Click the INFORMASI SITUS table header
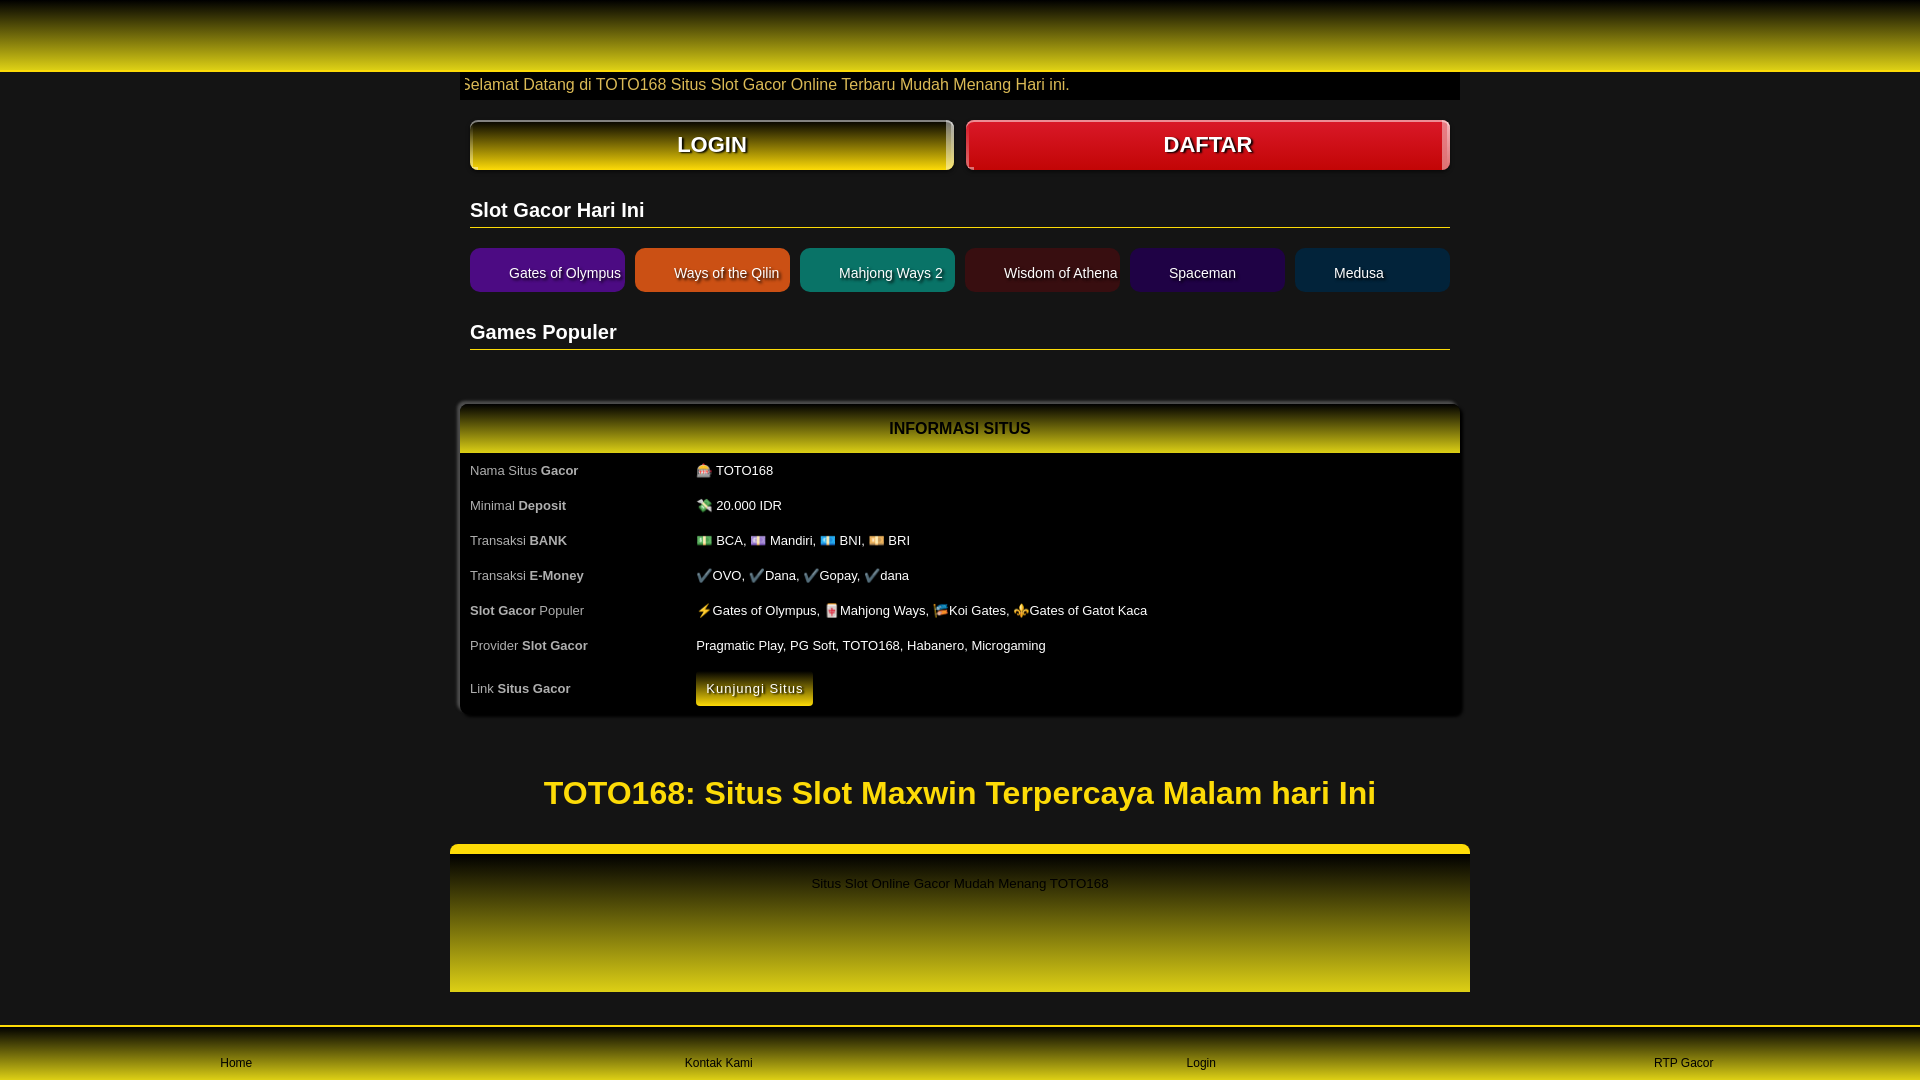 [960, 428]
